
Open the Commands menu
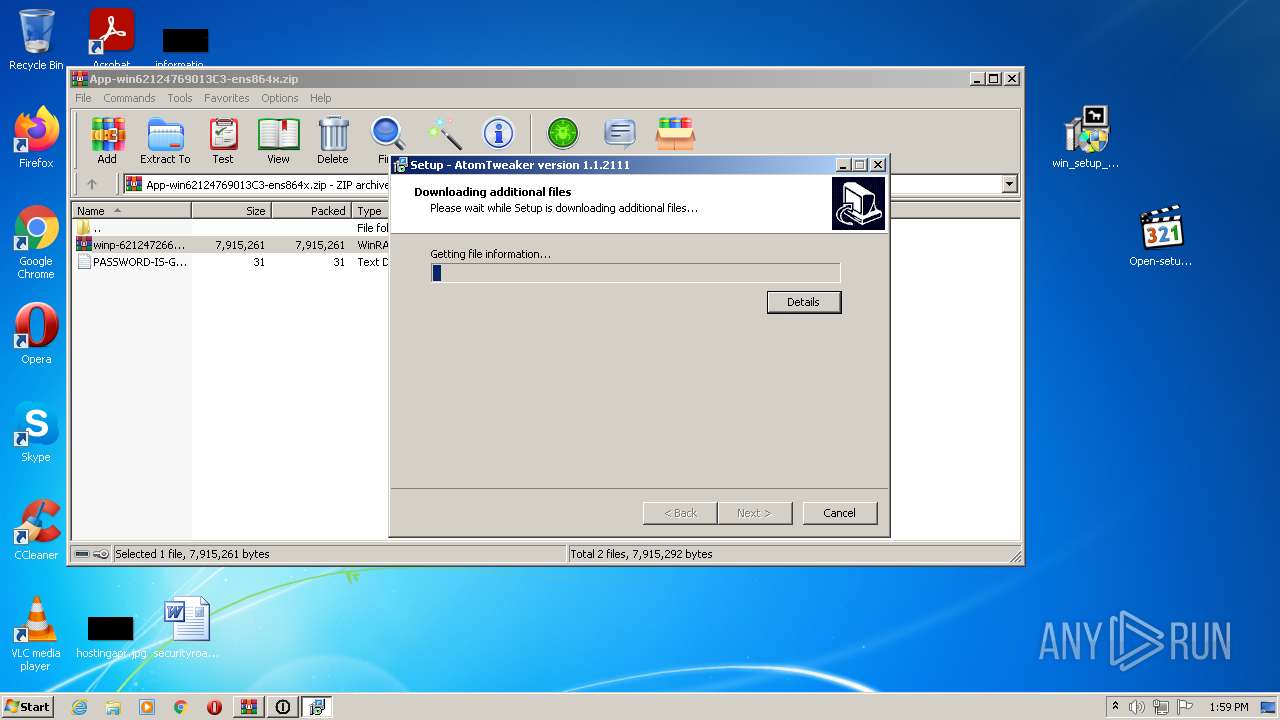[129, 98]
